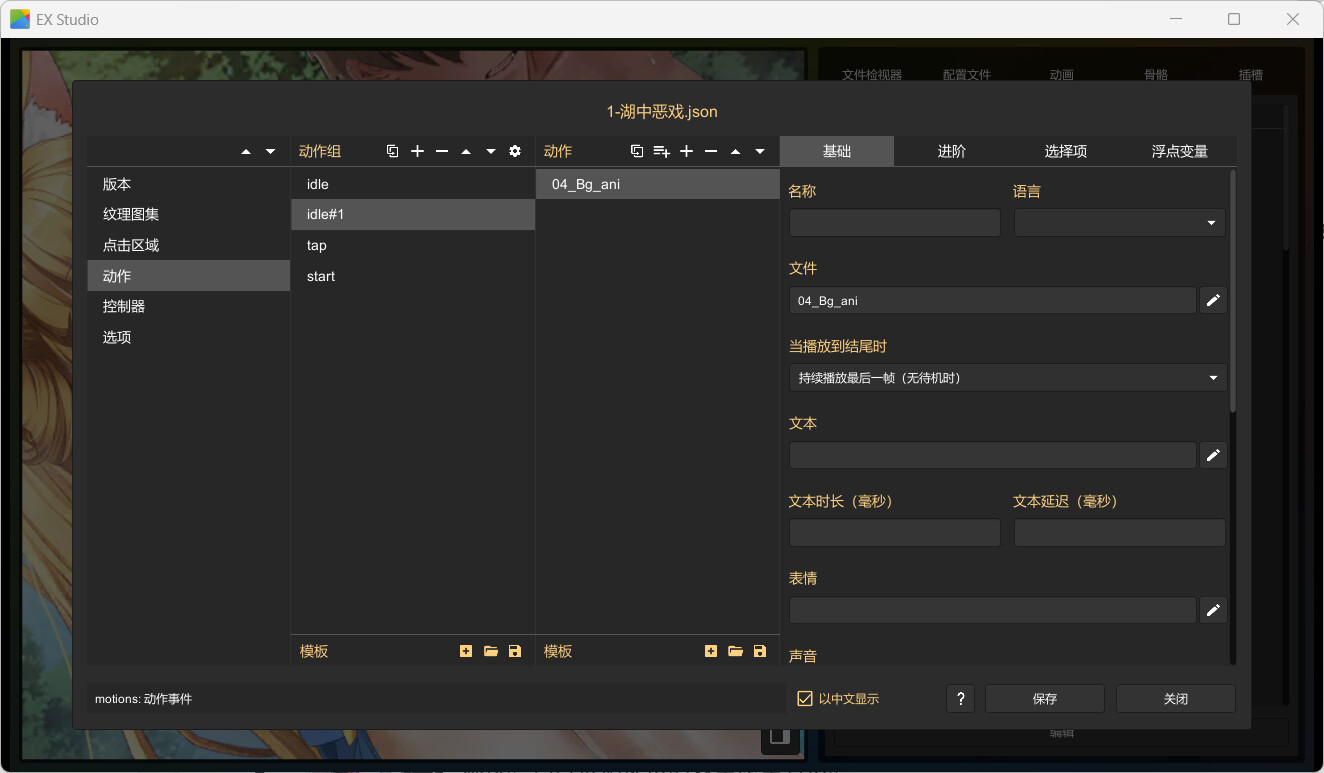Select 点击区域 in category list

point(189,245)
